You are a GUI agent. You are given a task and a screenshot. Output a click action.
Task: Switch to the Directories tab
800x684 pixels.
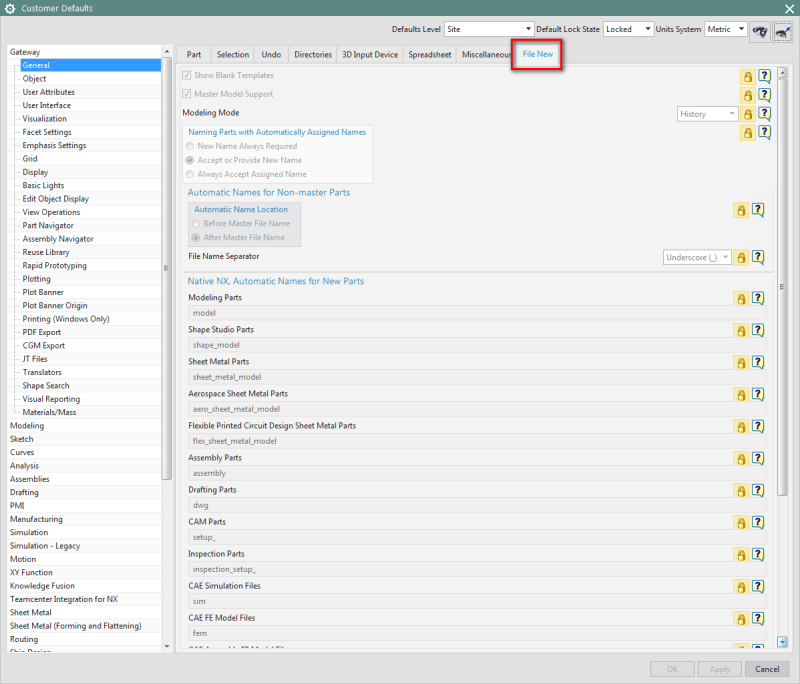click(313, 55)
